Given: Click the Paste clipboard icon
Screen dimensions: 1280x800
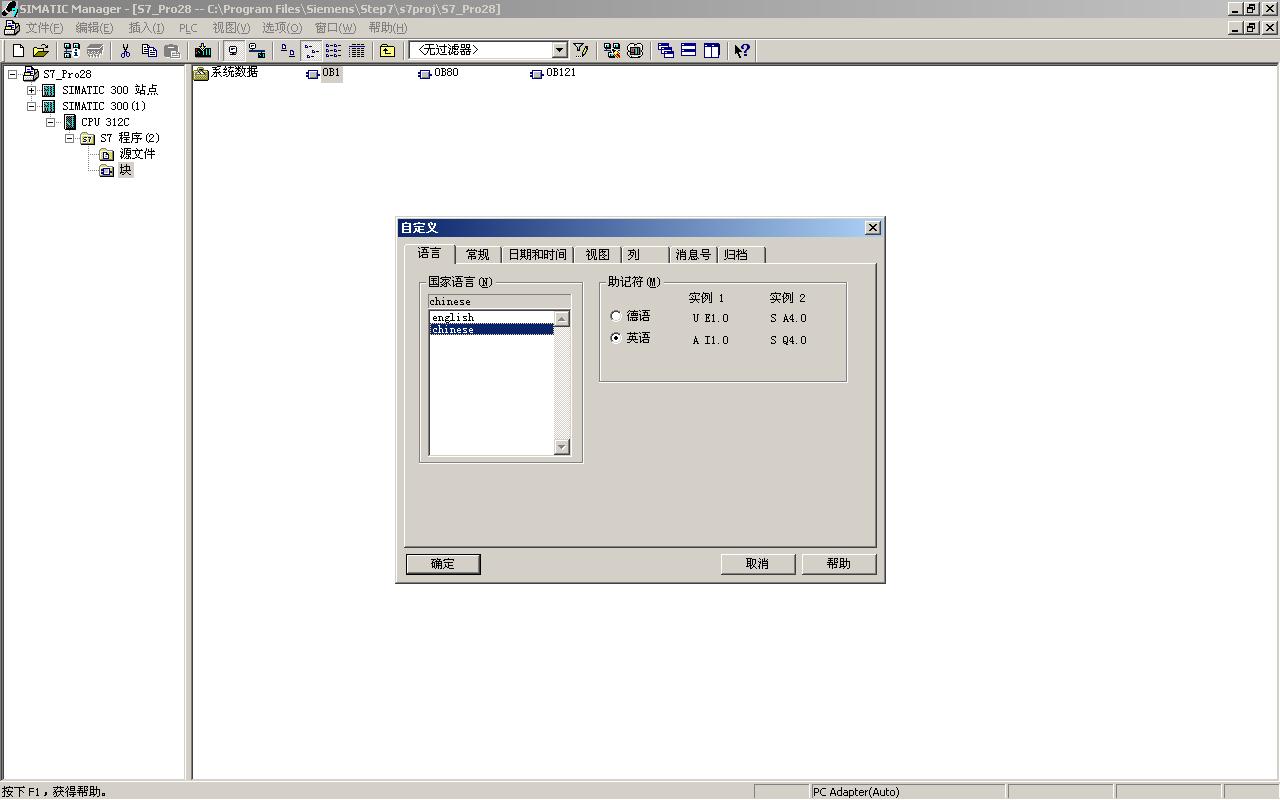Looking at the screenshot, I should 172,50.
